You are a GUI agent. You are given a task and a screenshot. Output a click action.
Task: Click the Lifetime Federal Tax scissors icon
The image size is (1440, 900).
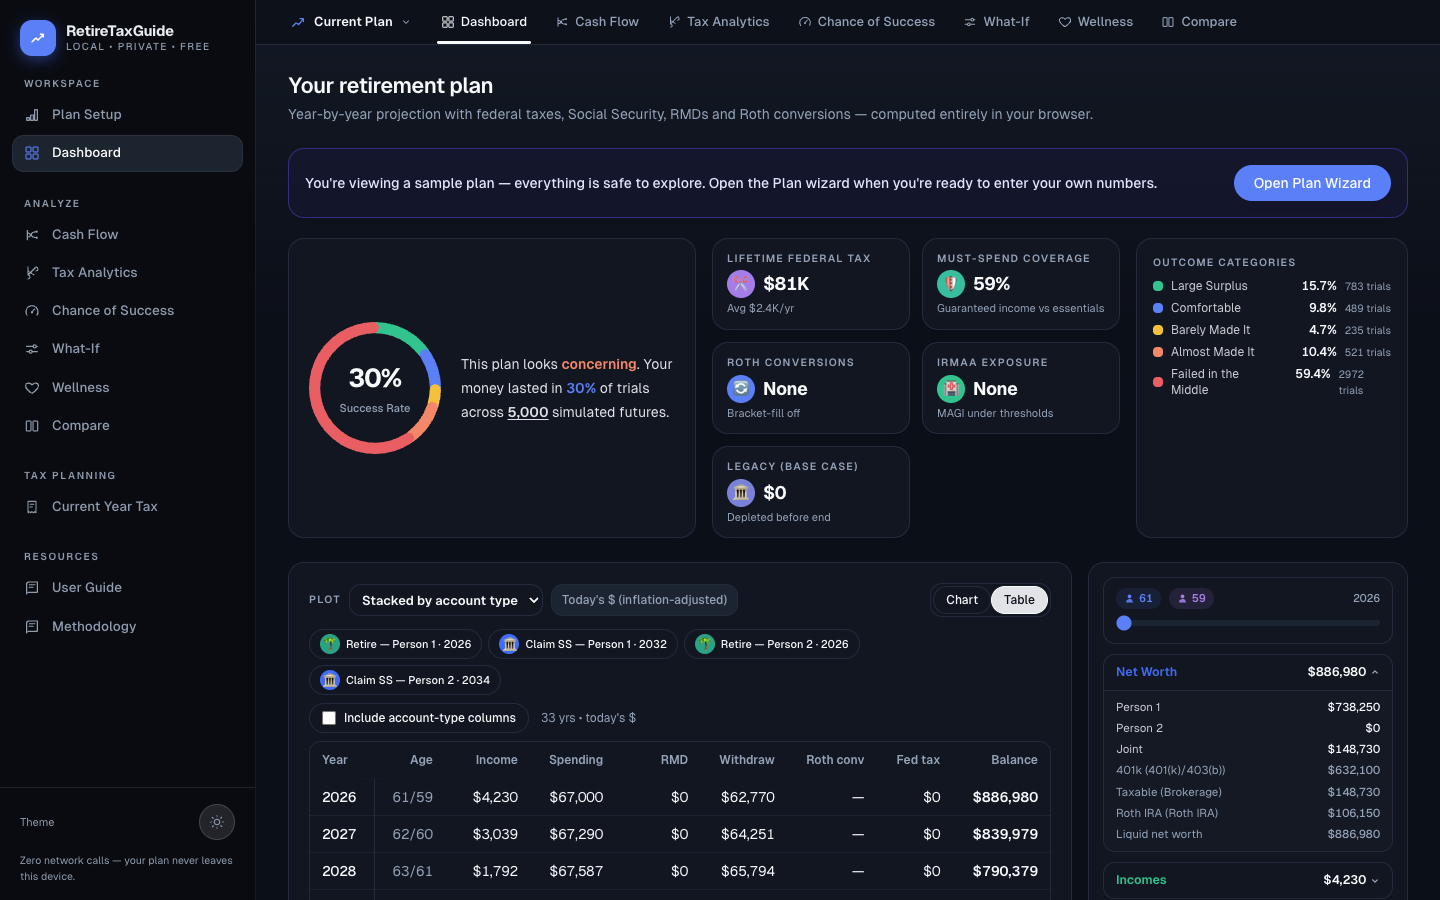click(x=741, y=284)
